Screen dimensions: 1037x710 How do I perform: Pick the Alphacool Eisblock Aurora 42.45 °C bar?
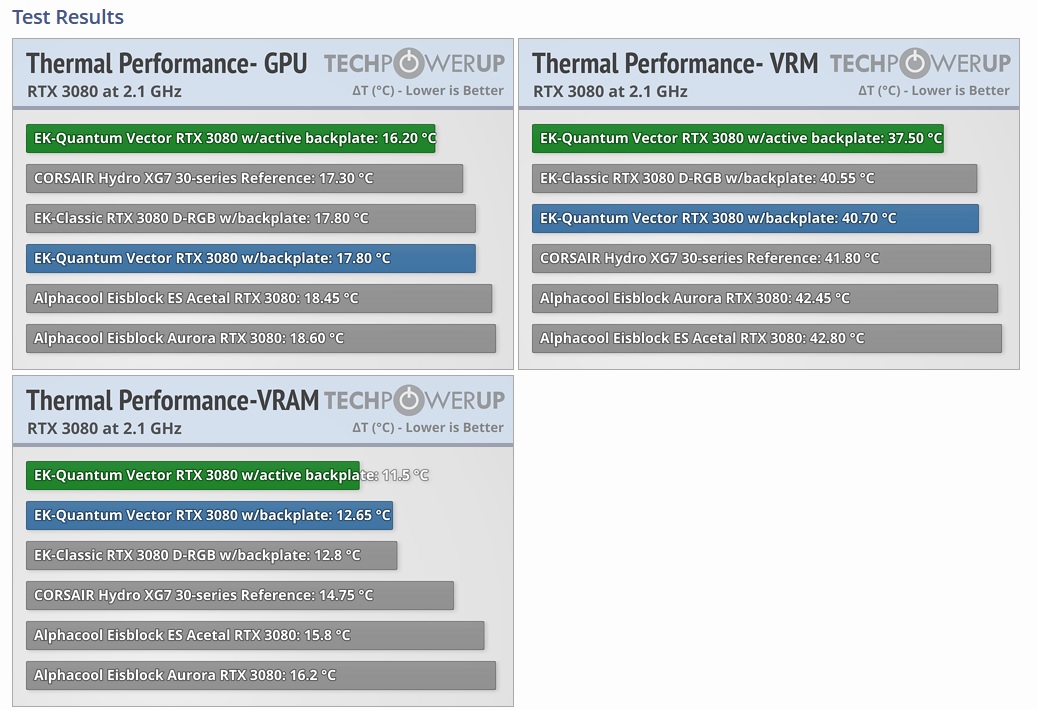[765, 299]
